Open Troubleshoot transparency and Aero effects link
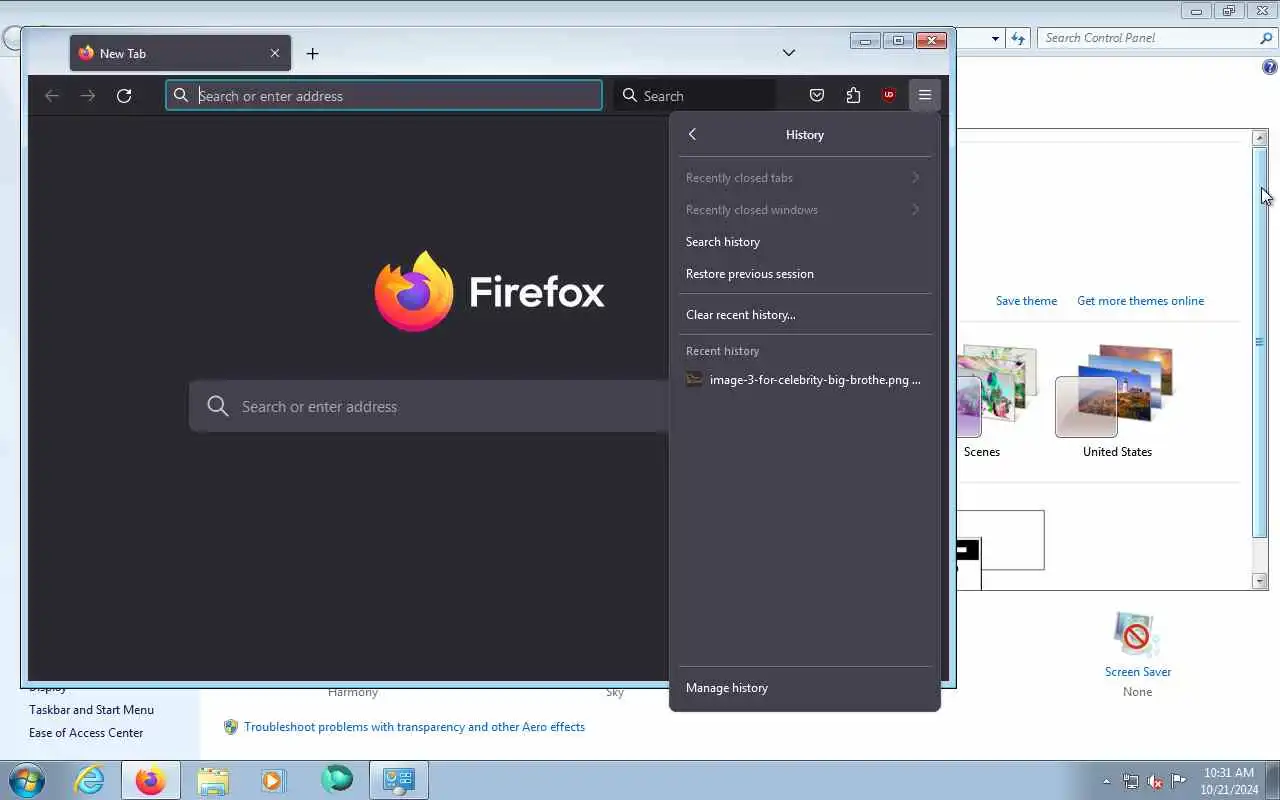The width and height of the screenshot is (1280, 800). [414, 727]
